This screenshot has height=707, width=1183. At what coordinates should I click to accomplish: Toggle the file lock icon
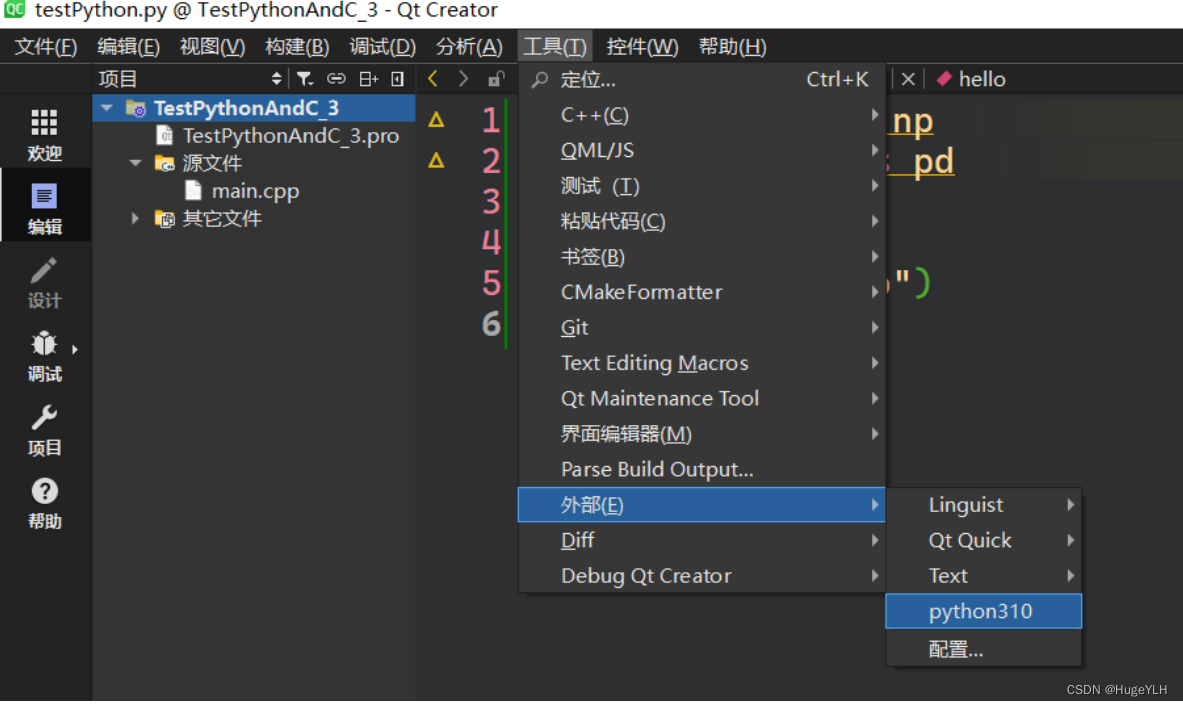click(496, 78)
